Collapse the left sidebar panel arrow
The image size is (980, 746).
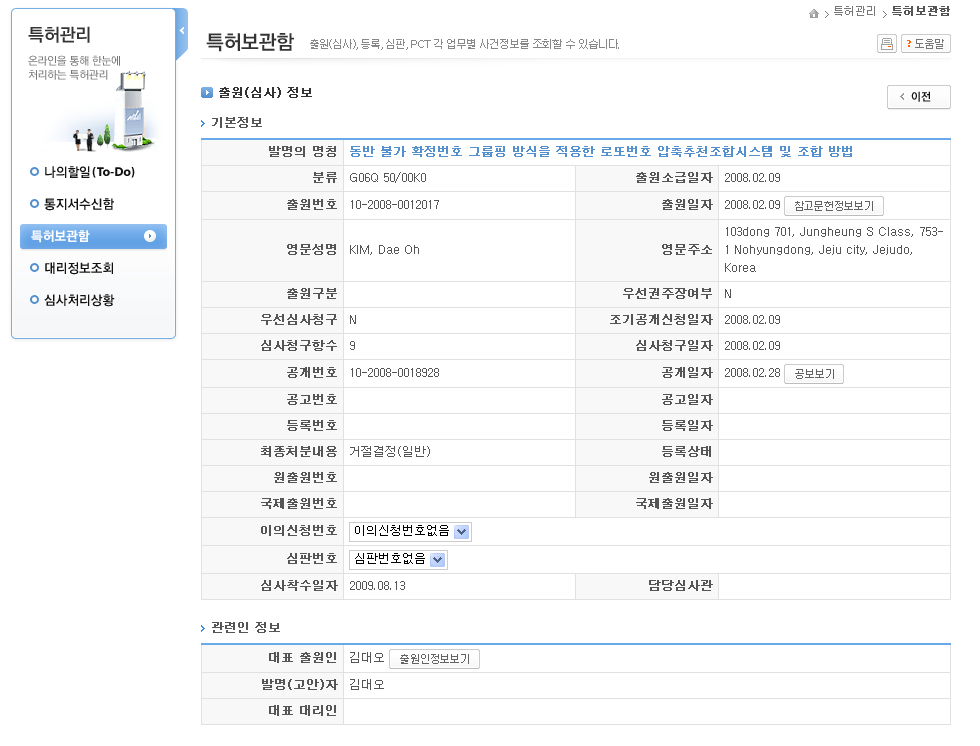[181, 31]
